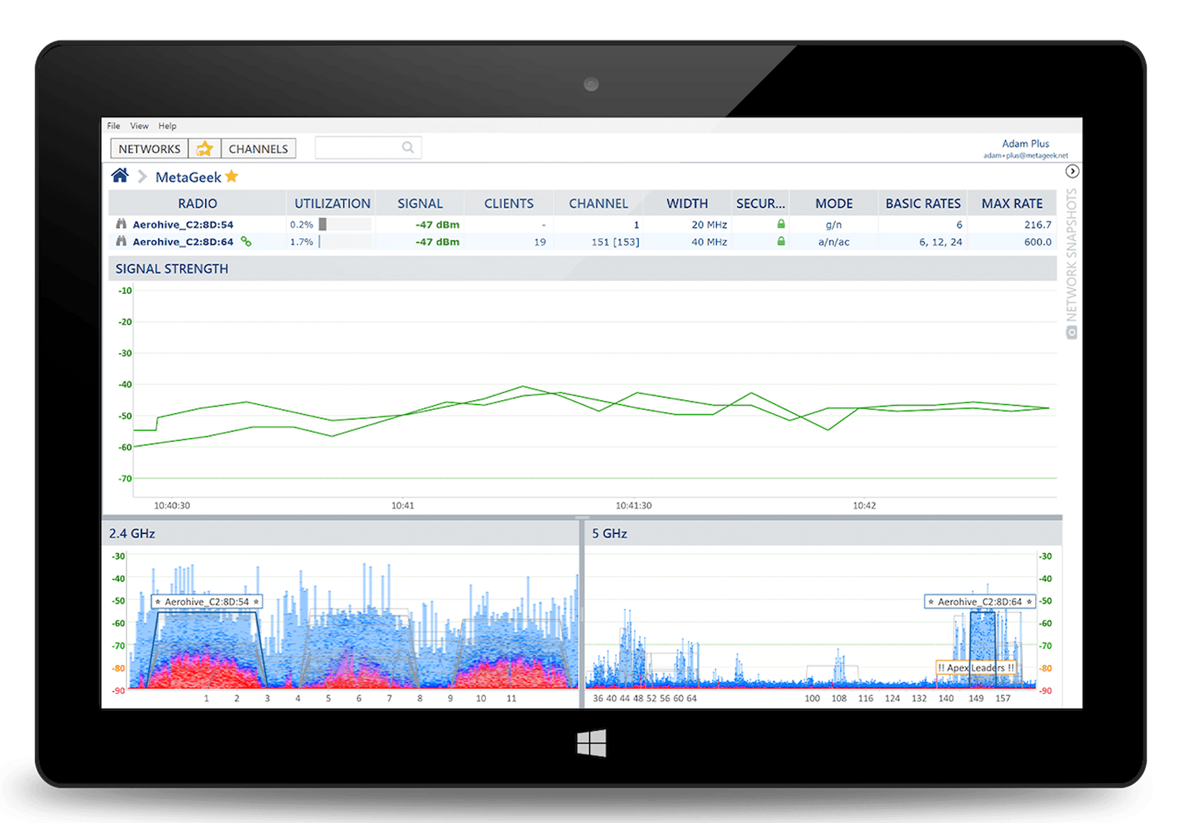Go to home via house icon
The width and height of the screenshot is (1178, 823).
coord(119,176)
